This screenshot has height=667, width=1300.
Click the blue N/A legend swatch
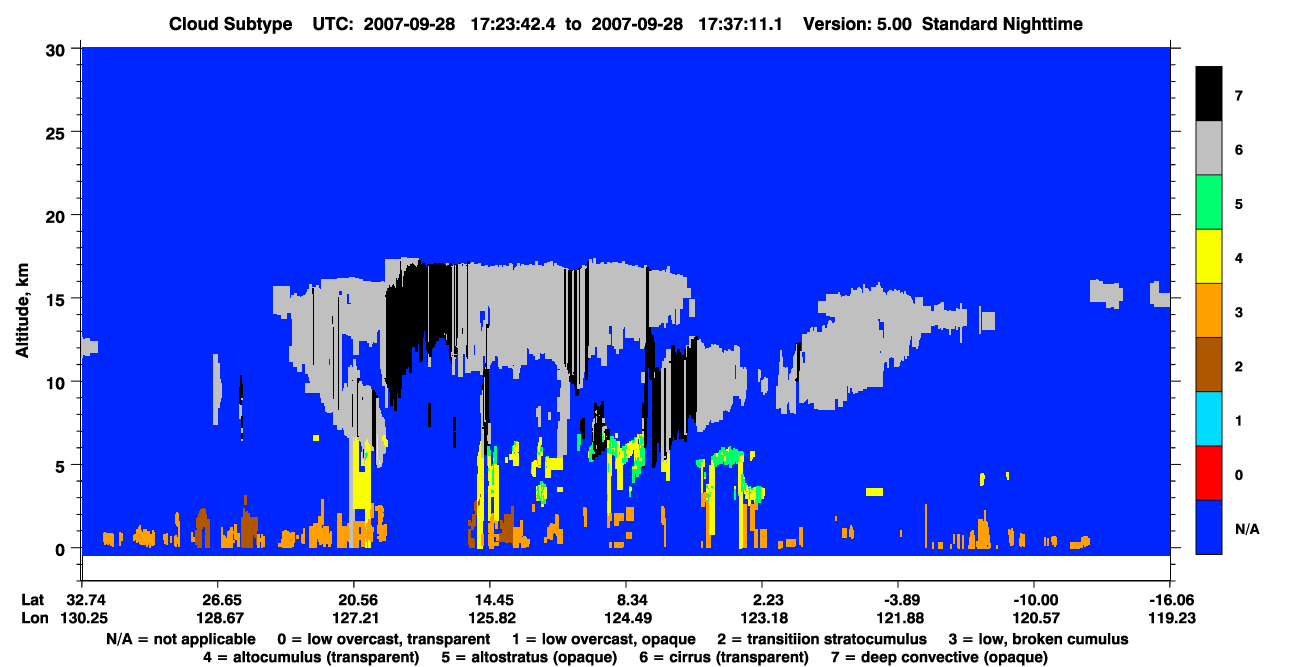1209,527
